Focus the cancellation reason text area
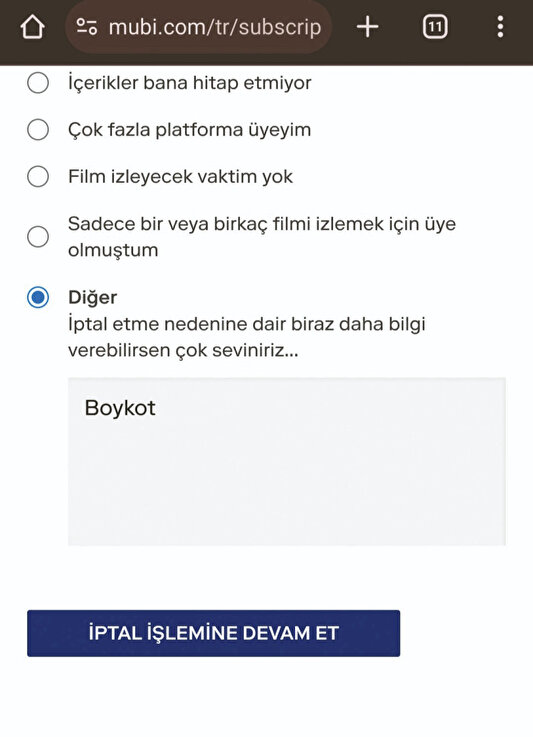This screenshot has height=737, width=533. [x=287, y=462]
